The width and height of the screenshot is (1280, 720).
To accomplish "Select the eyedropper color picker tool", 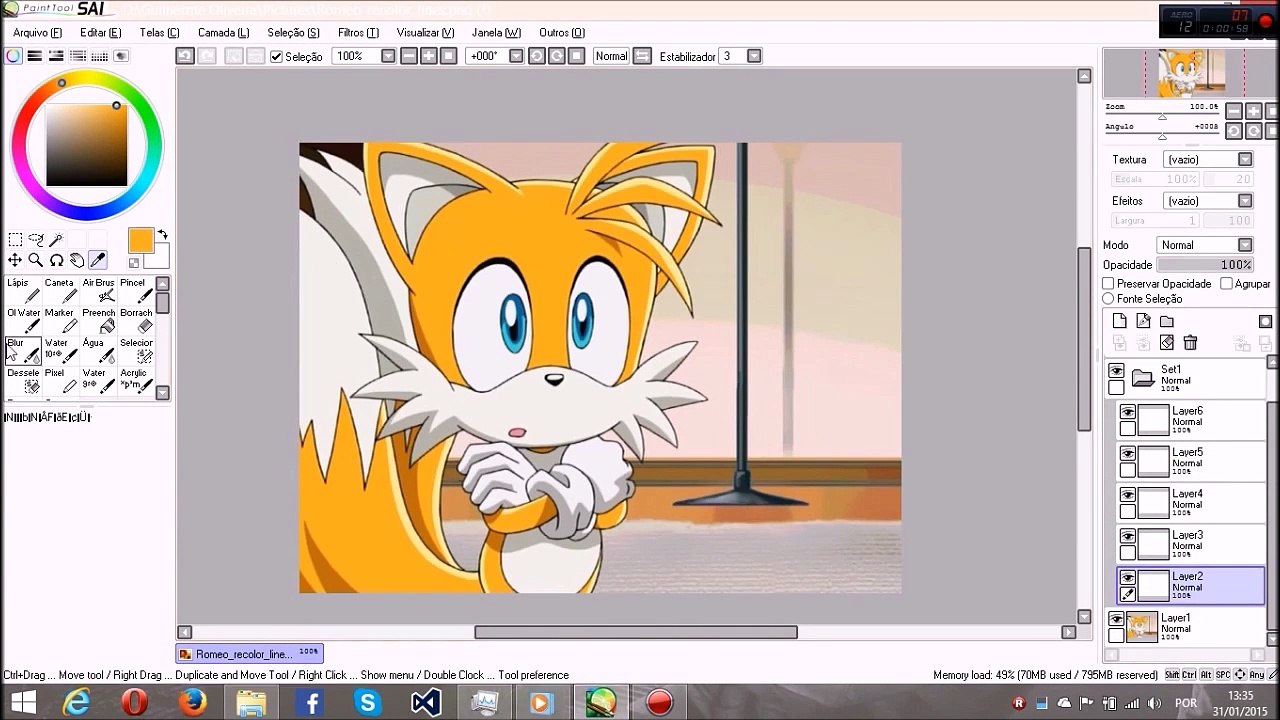I will pyautogui.click(x=98, y=261).
